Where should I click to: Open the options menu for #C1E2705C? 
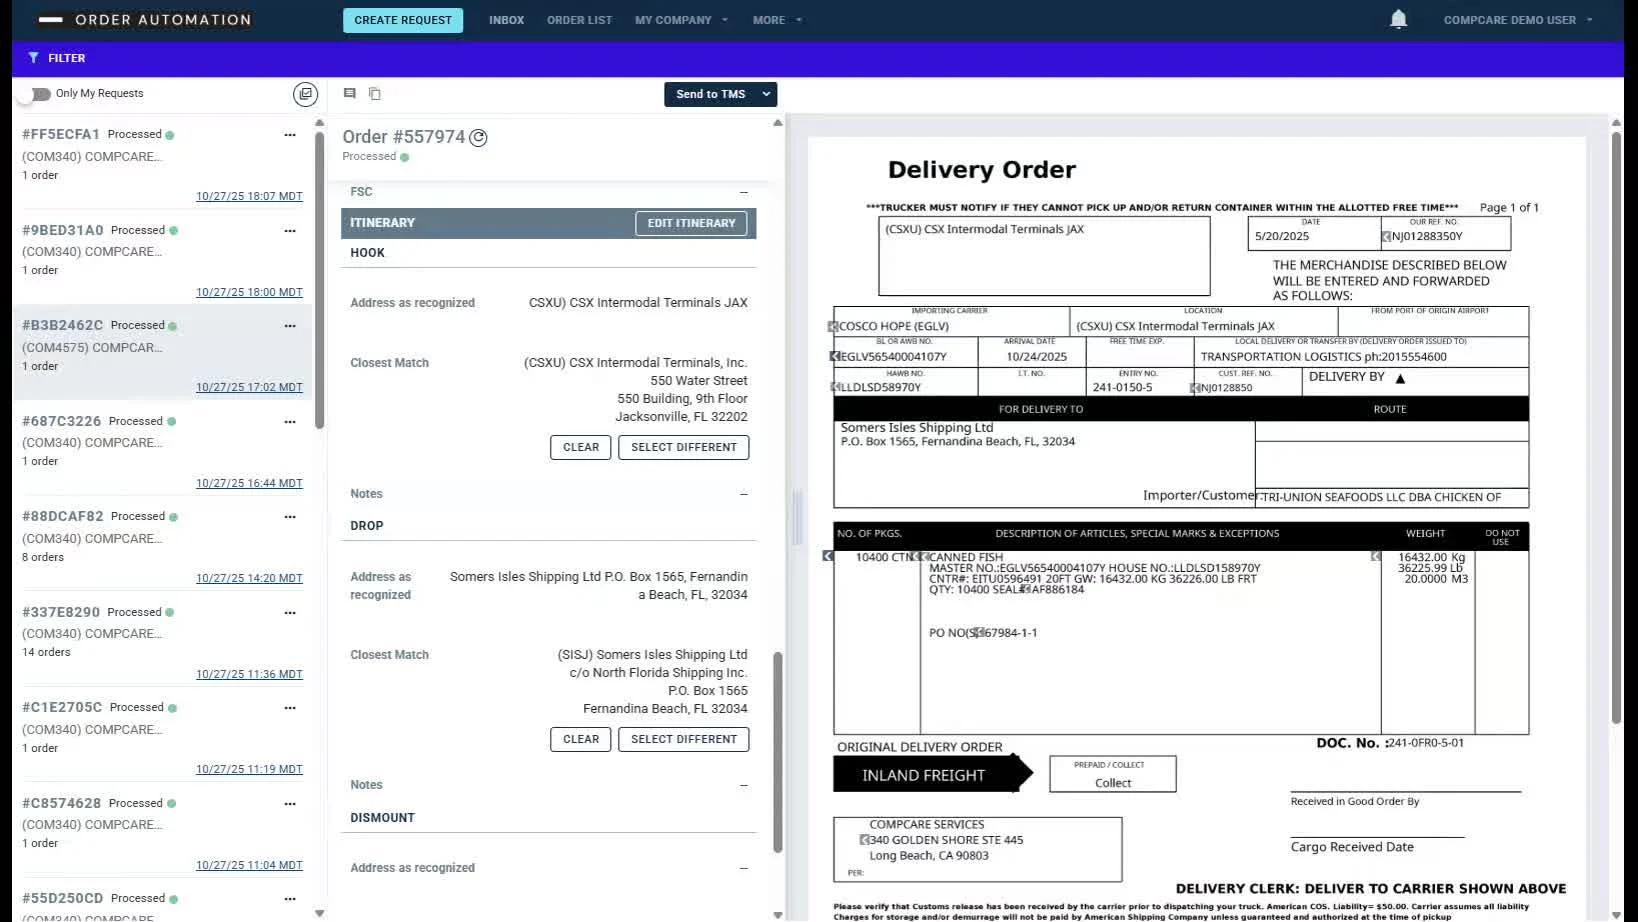(290, 707)
